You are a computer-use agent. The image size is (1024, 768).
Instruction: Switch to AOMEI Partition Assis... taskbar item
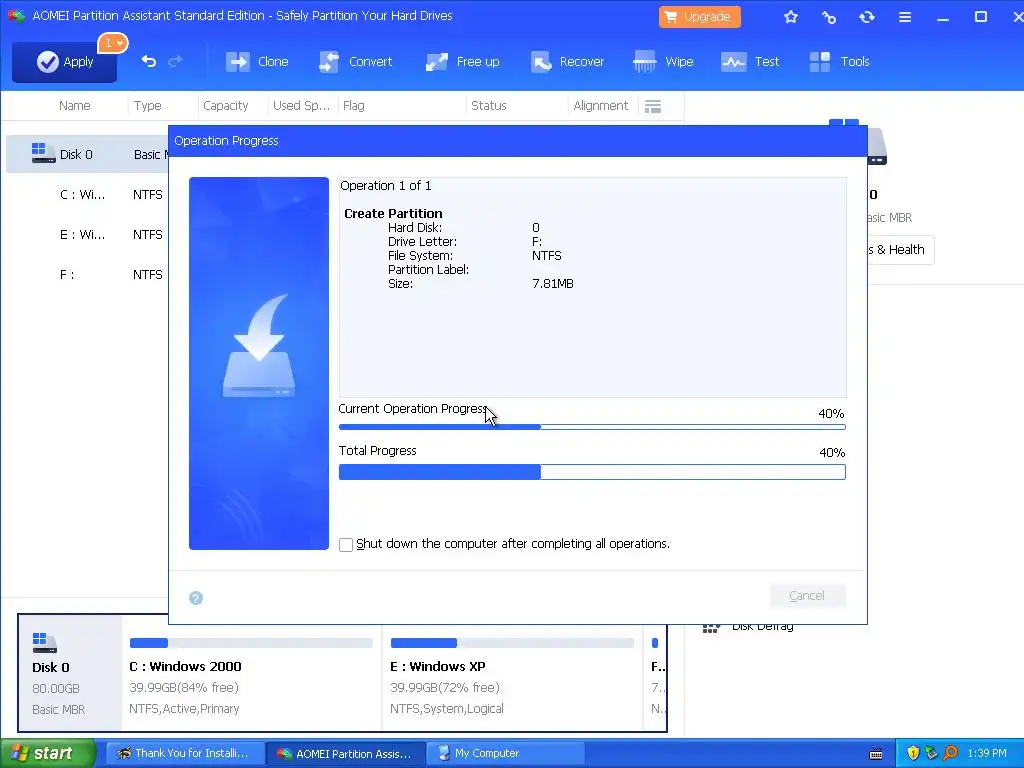(346, 754)
